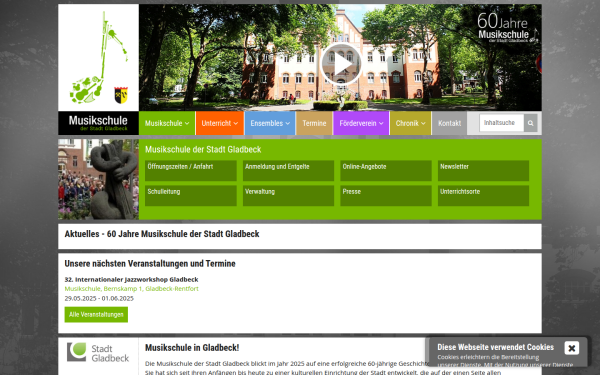Click the search magnifier icon
Image resolution: width=600 pixels, height=375 pixels.
point(530,123)
